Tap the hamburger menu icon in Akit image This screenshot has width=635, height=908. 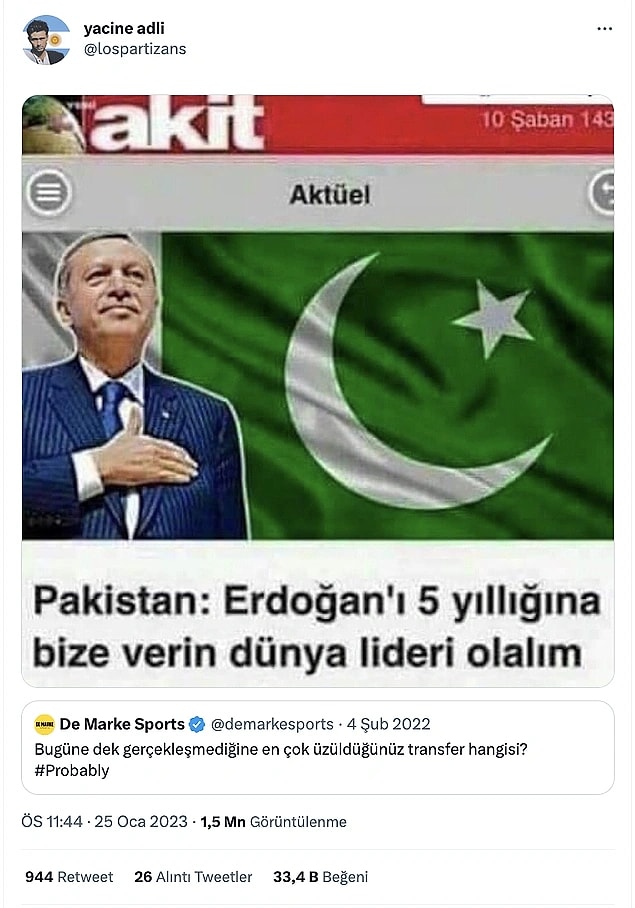[x=49, y=193]
